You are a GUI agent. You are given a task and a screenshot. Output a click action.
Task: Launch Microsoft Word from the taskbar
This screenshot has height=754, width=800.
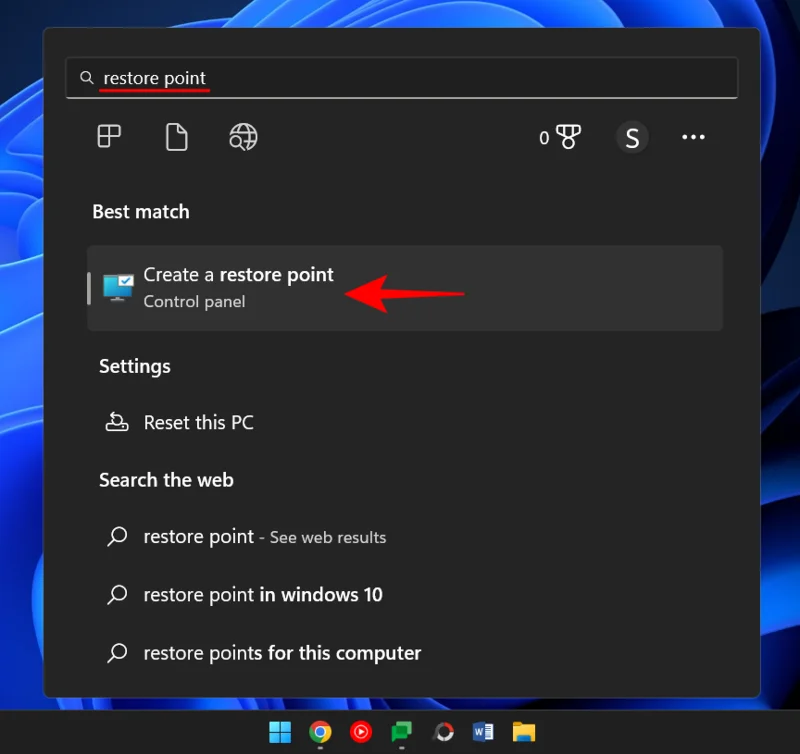click(483, 732)
